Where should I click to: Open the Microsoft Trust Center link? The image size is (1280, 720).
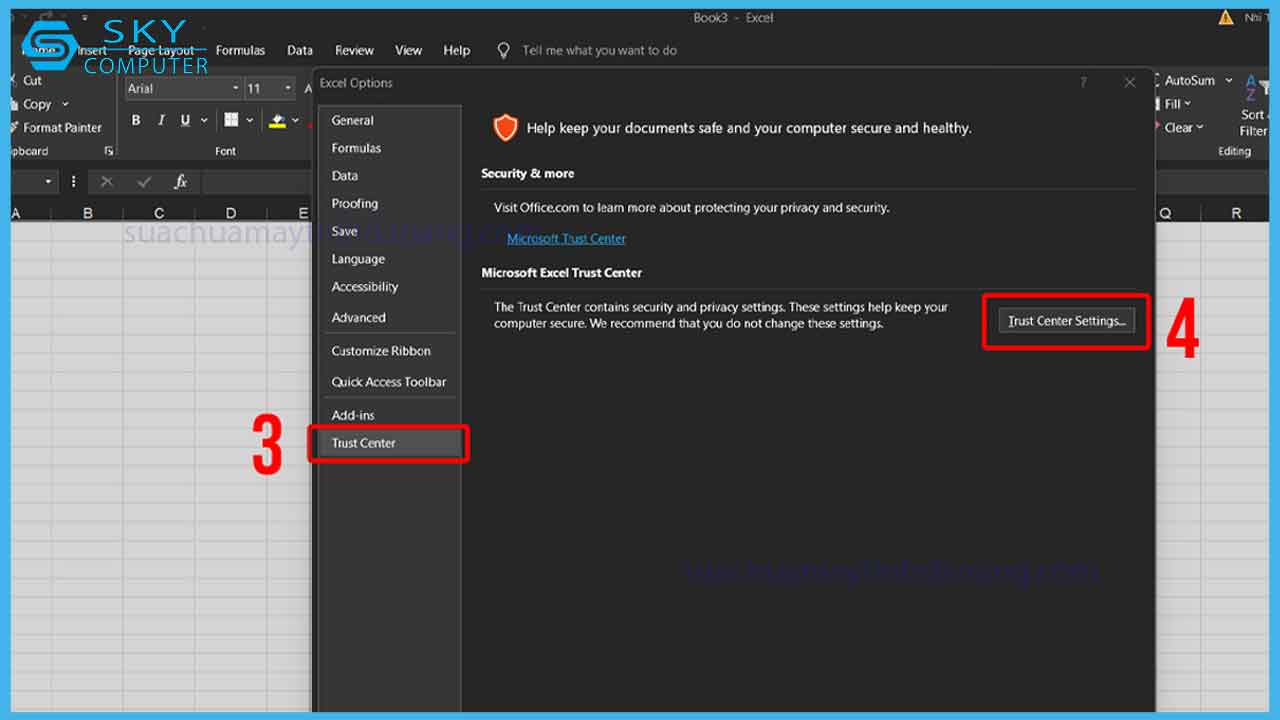click(566, 238)
